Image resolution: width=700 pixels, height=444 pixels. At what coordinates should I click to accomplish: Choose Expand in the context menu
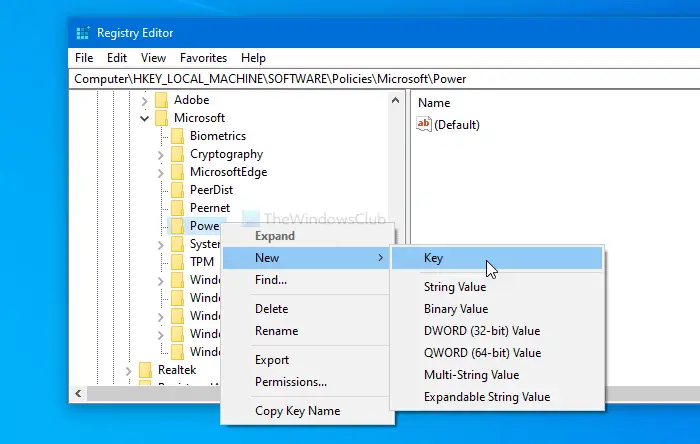[x=308, y=236]
